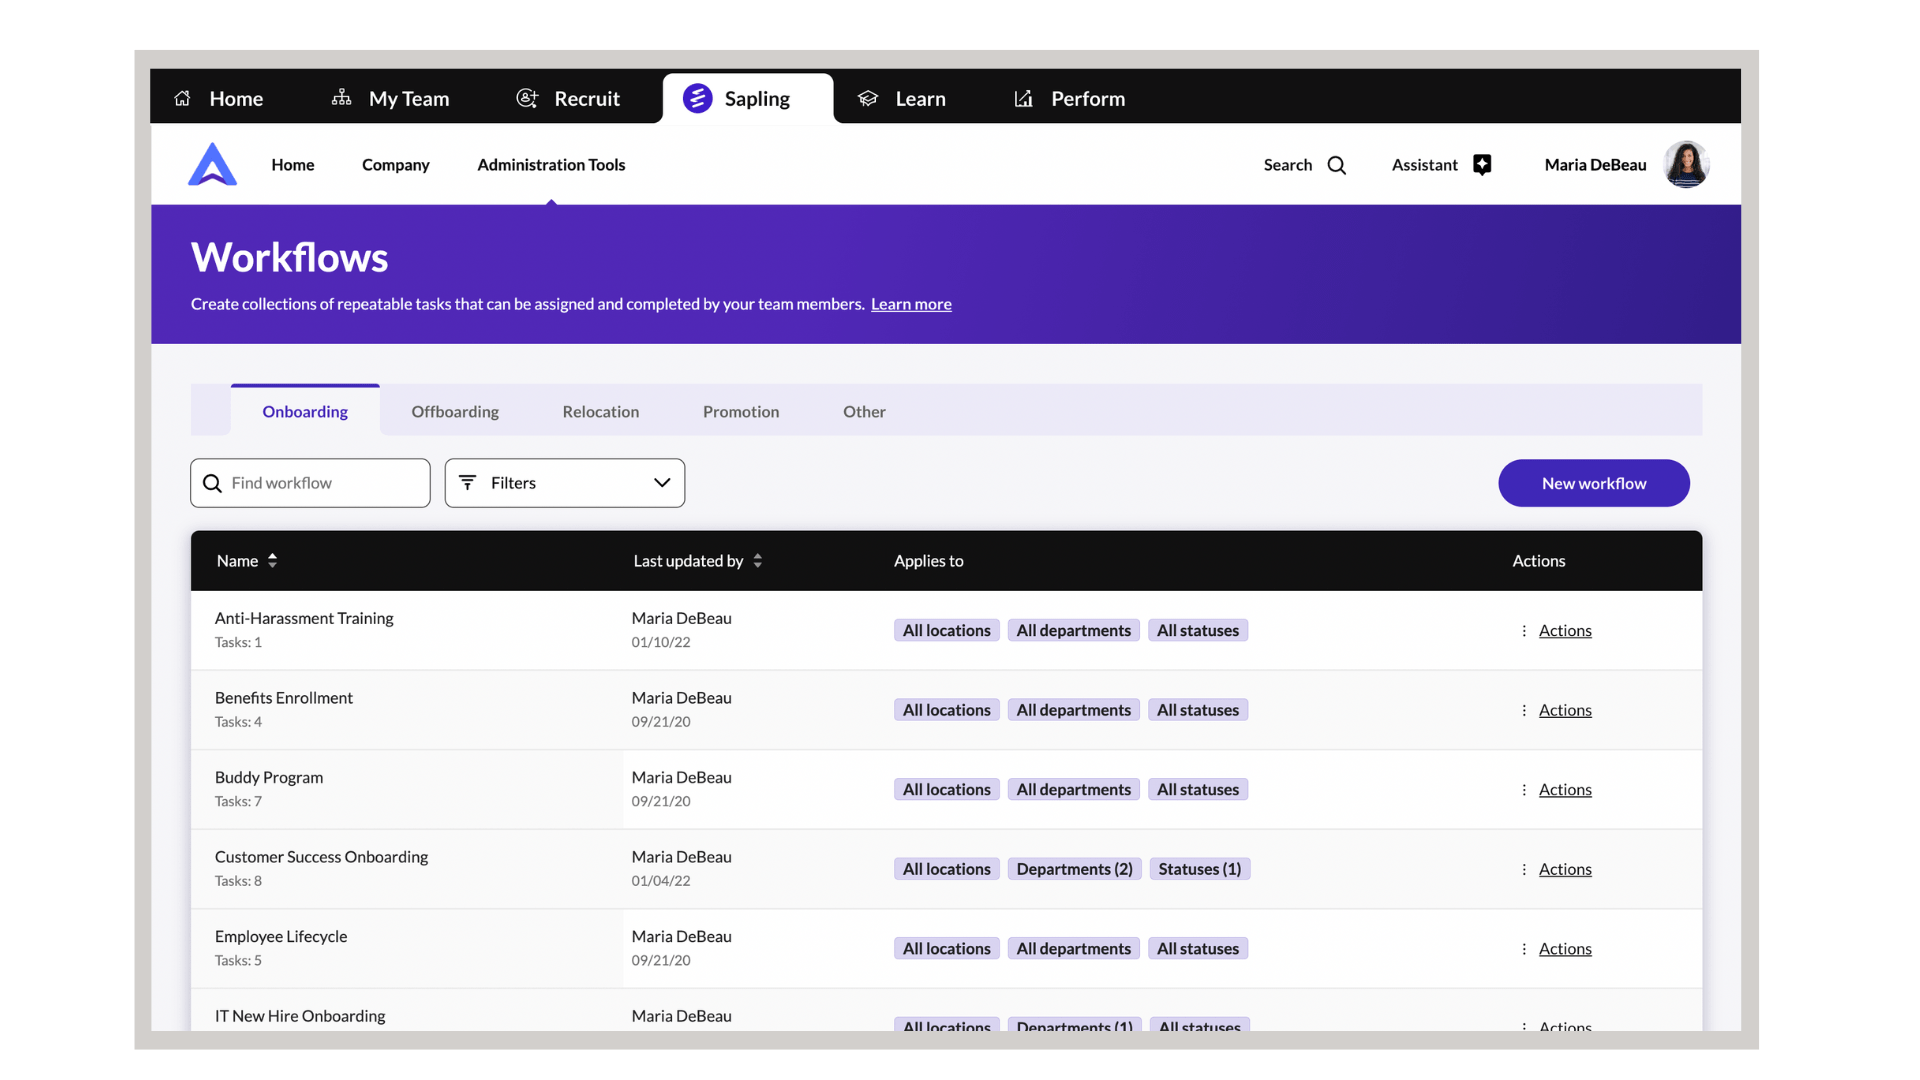Click Actions for Customer Success Onboarding
The image size is (1920, 1080).
[1565, 869]
